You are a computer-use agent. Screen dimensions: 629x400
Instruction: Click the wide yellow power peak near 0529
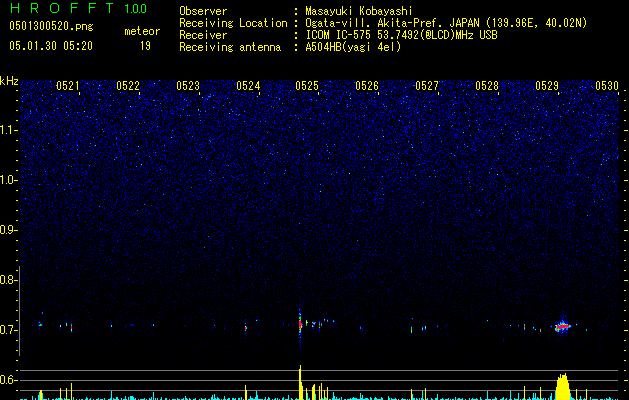(x=562, y=386)
